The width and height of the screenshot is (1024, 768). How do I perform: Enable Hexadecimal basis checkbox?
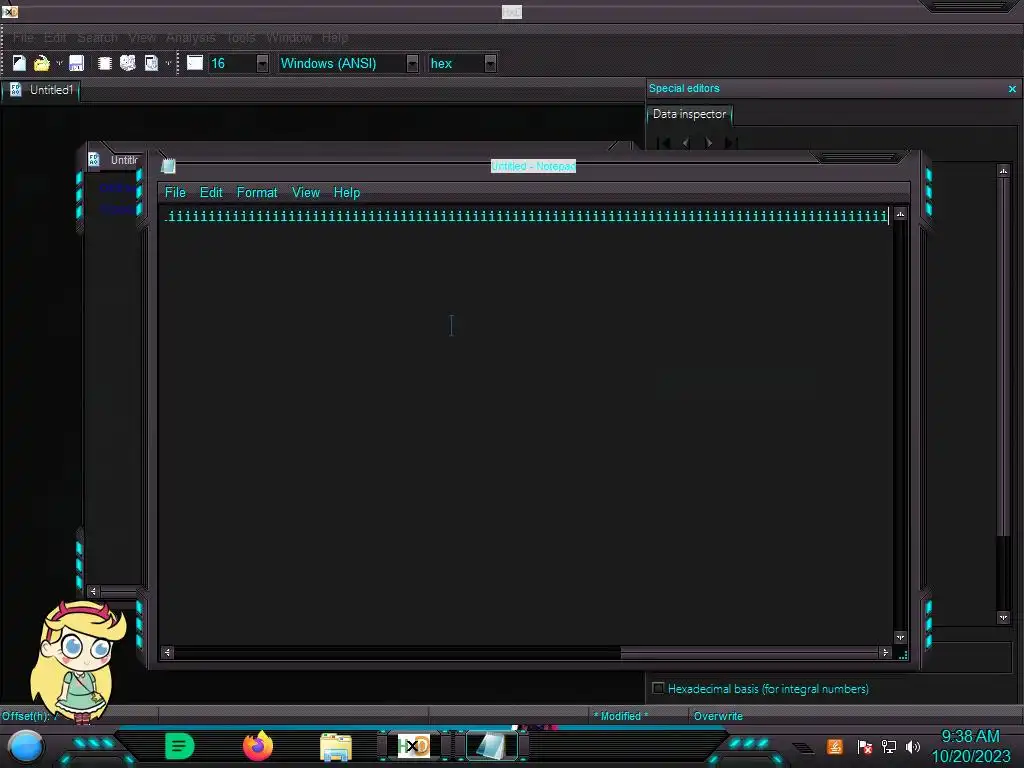pyautogui.click(x=658, y=688)
